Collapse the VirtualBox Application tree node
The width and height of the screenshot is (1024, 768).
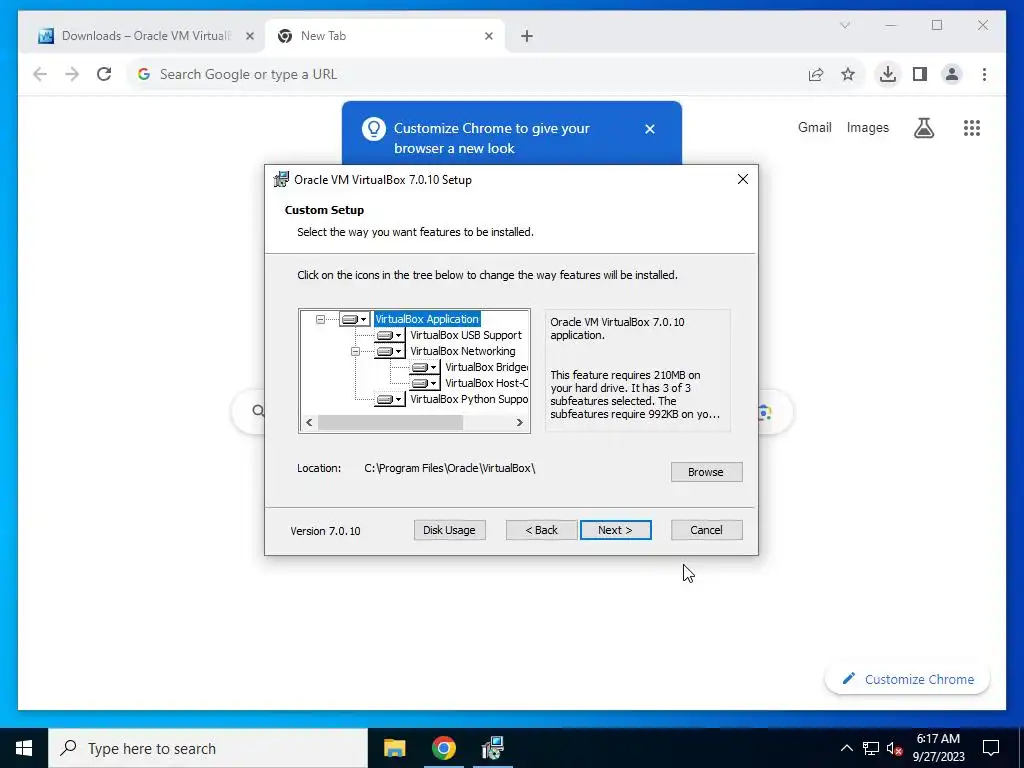tap(320, 319)
